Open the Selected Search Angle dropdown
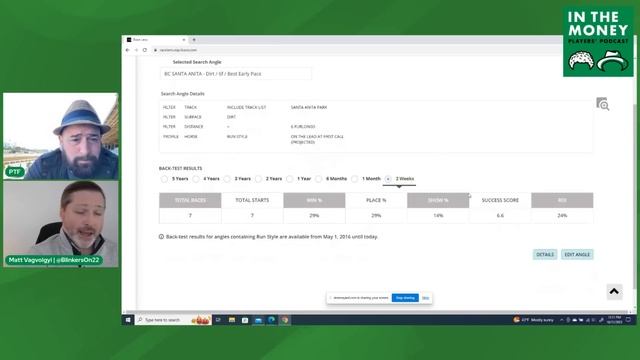This screenshot has width=640, height=360. [236, 74]
